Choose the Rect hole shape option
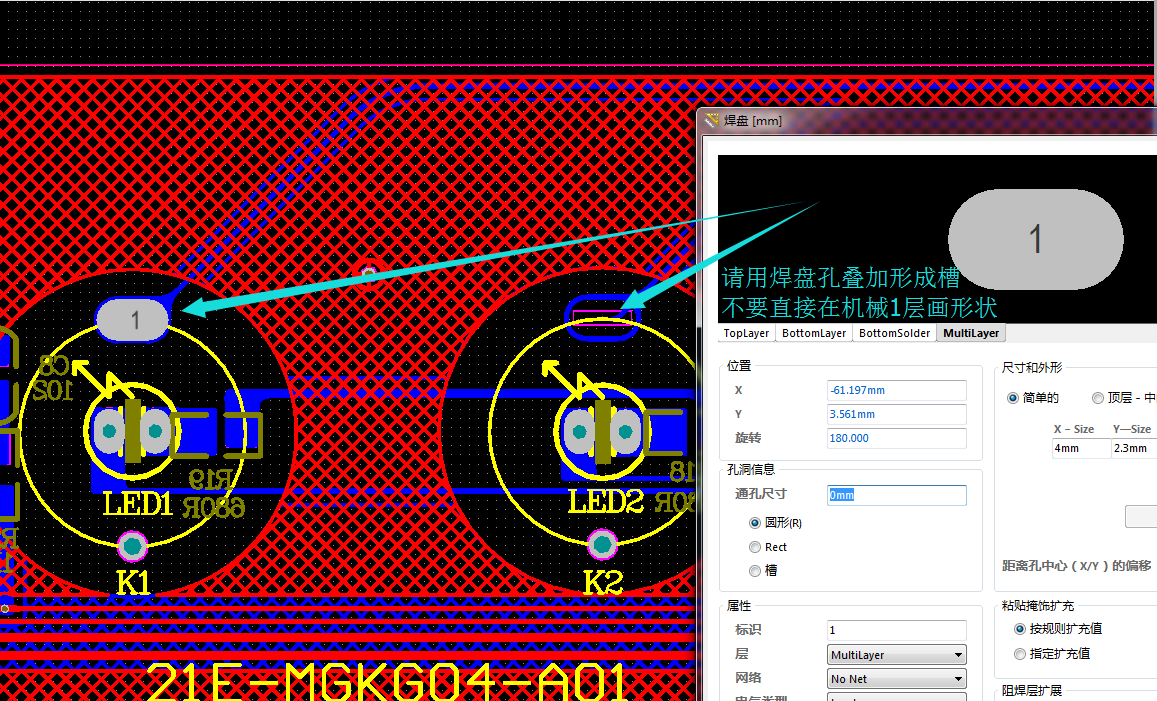Viewport: 1157px width, 701px height. click(755, 547)
